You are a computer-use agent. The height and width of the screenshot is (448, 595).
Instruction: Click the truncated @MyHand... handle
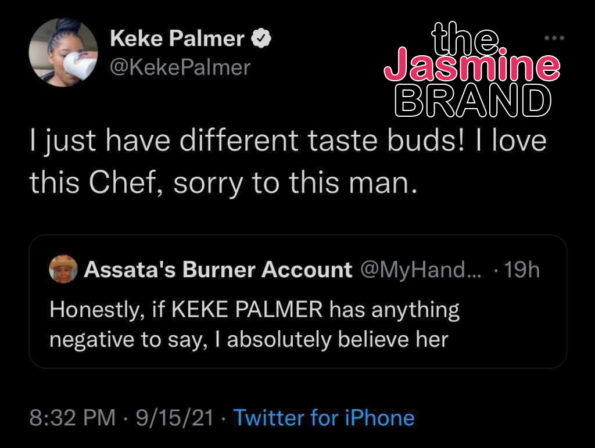pyautogui.click(x=420, y=270)
